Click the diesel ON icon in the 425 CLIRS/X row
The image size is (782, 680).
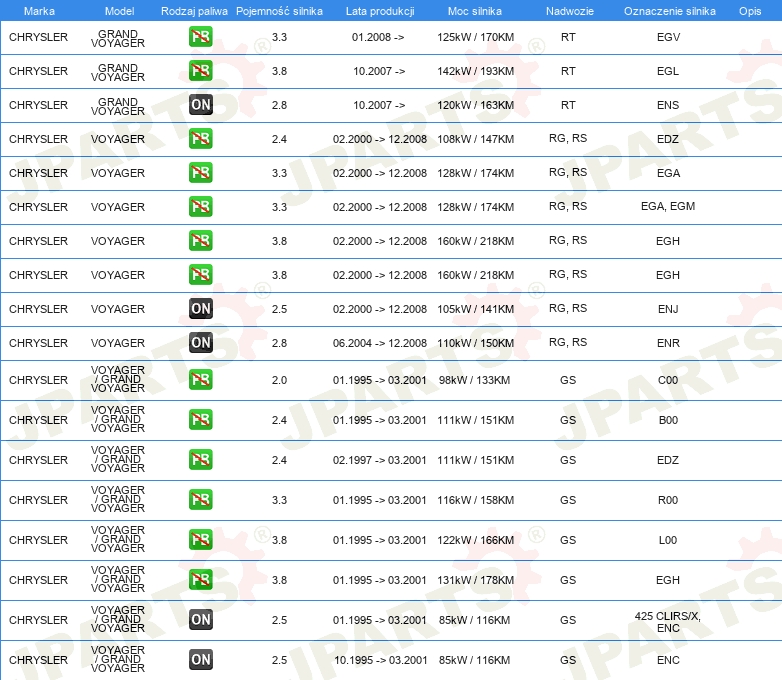(200, 620)
